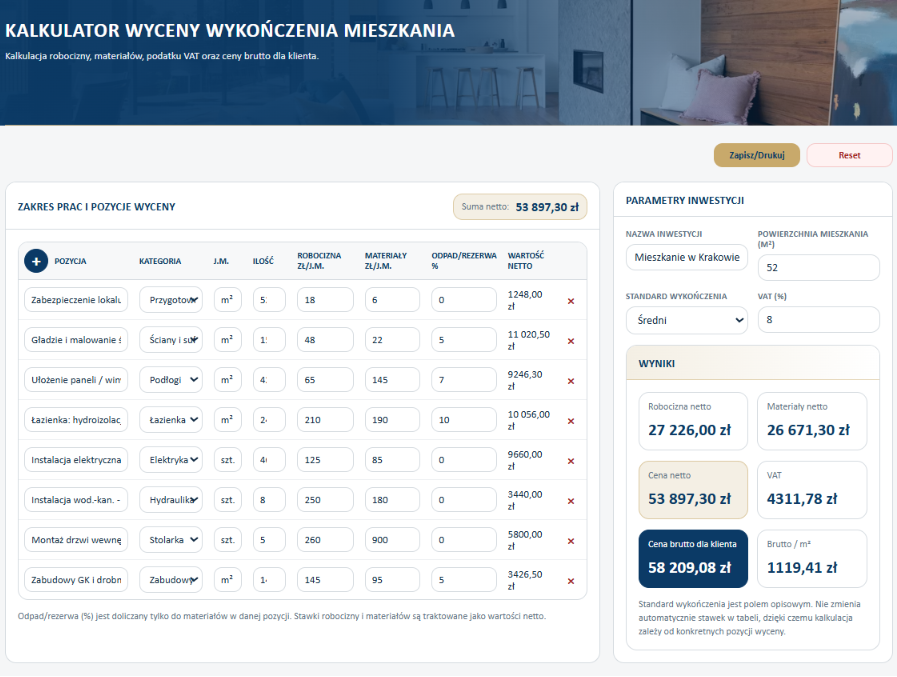The image size is (897, 677).
Task: Click Cena brutto dla klienta card
Action: click(693, 559)
